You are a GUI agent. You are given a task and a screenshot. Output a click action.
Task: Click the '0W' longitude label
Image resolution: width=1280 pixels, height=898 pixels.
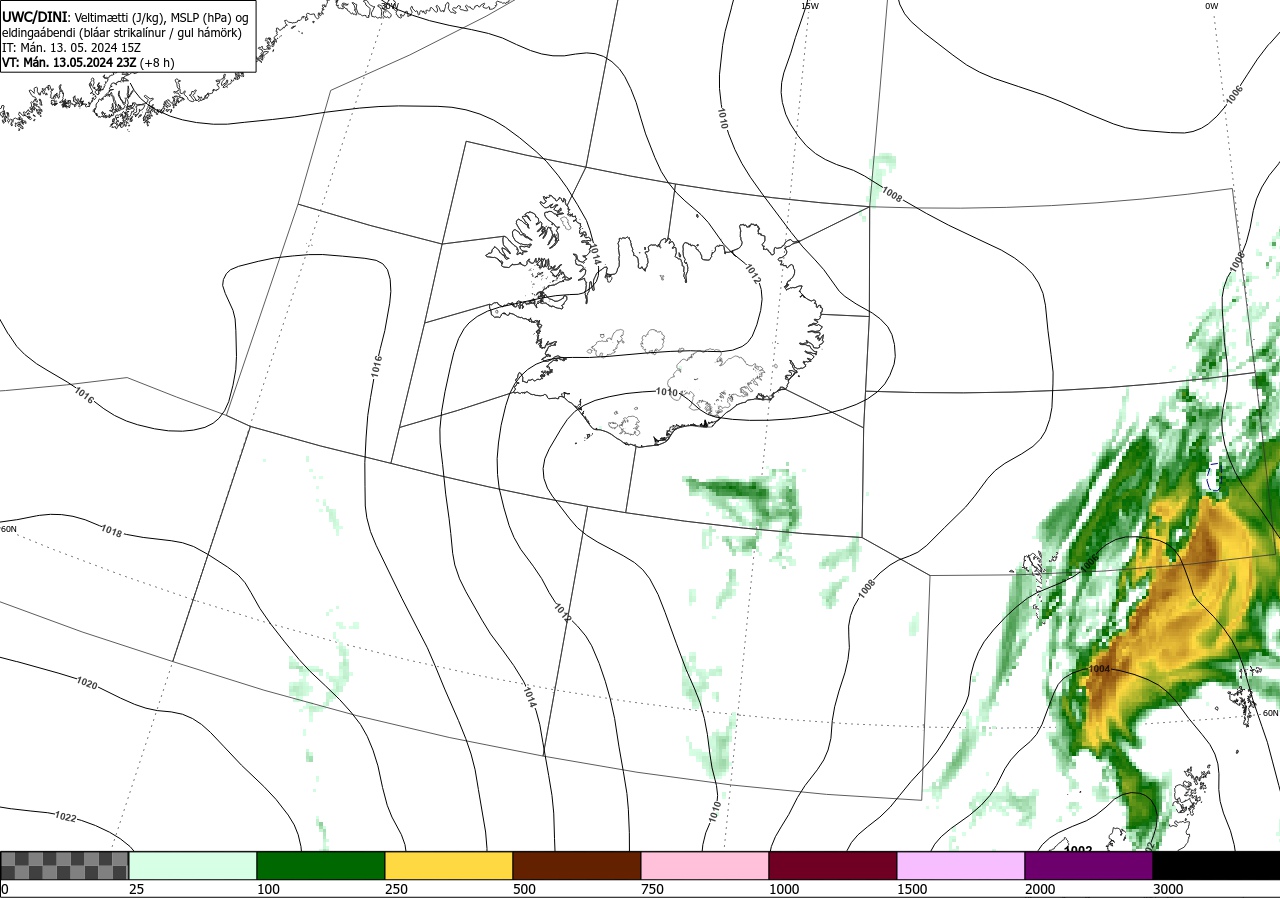pos(1211,6)
